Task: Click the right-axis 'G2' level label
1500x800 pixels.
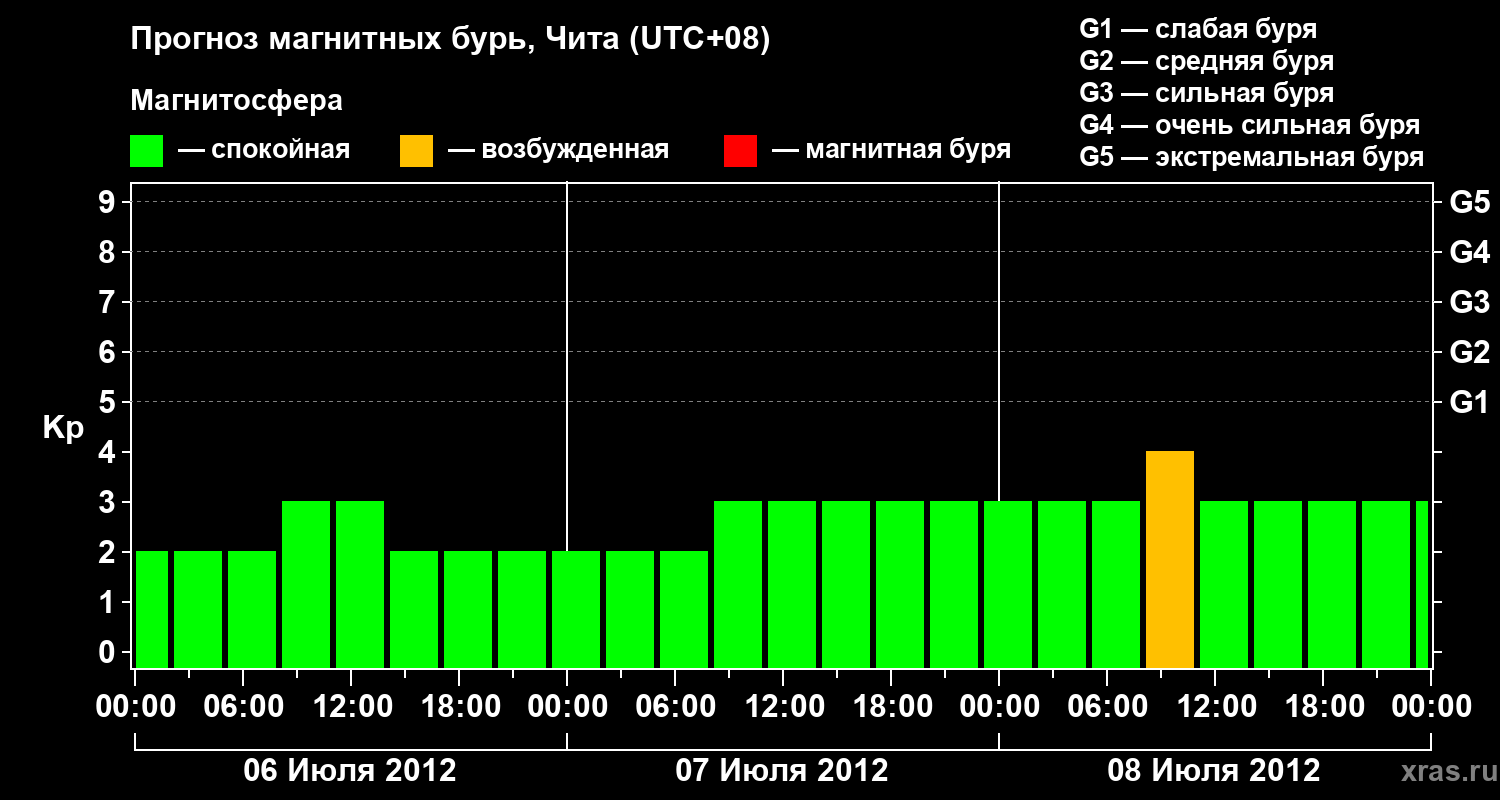Action: point(1470,352)
